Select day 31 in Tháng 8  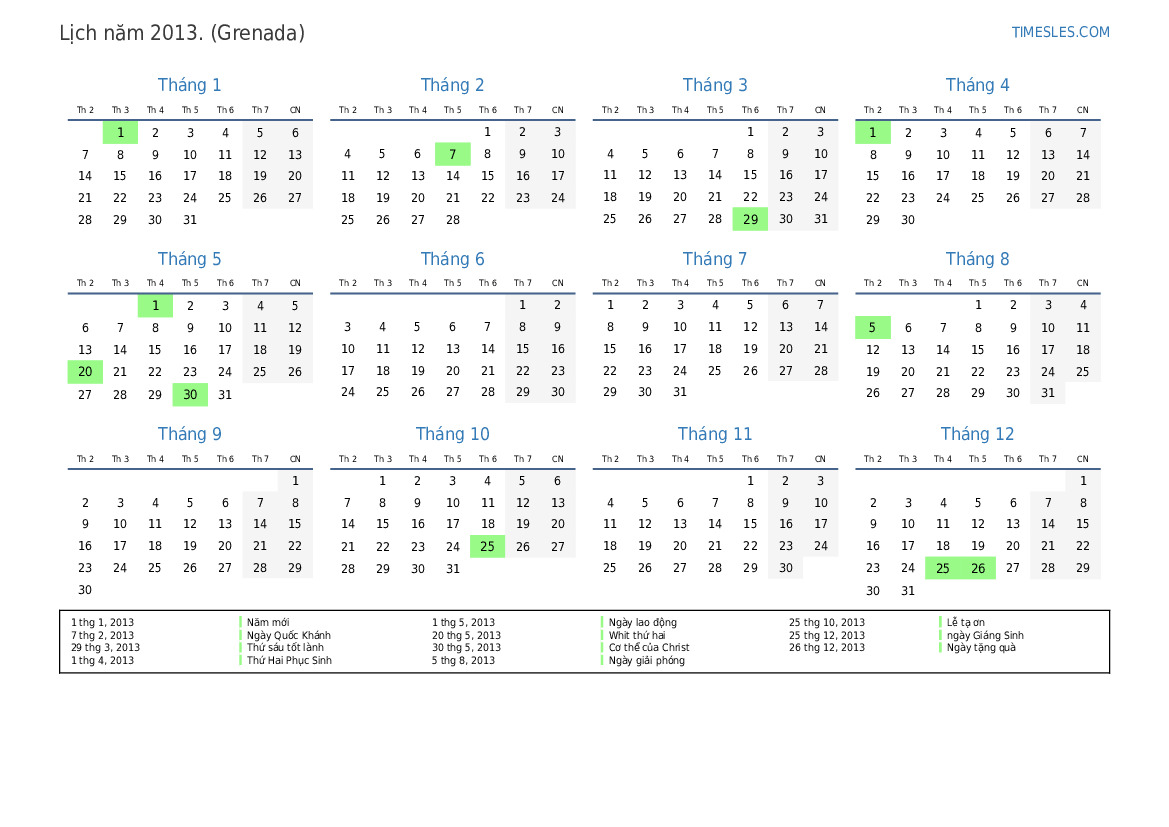pyautogui.click(x=1047, y=393)
